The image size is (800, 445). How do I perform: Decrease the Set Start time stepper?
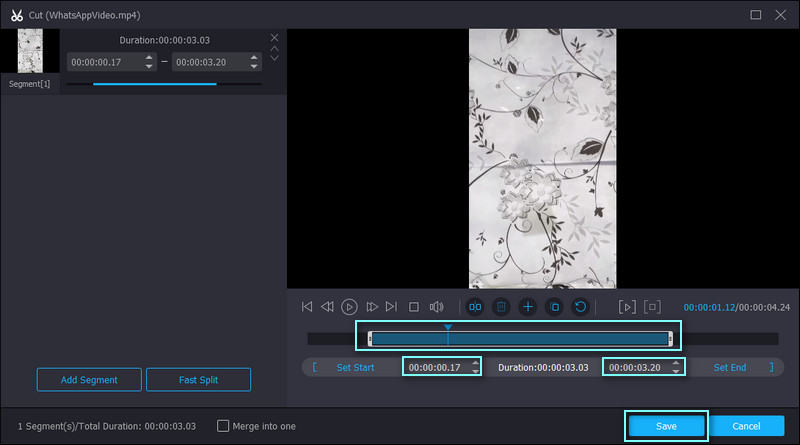point(475,371)
